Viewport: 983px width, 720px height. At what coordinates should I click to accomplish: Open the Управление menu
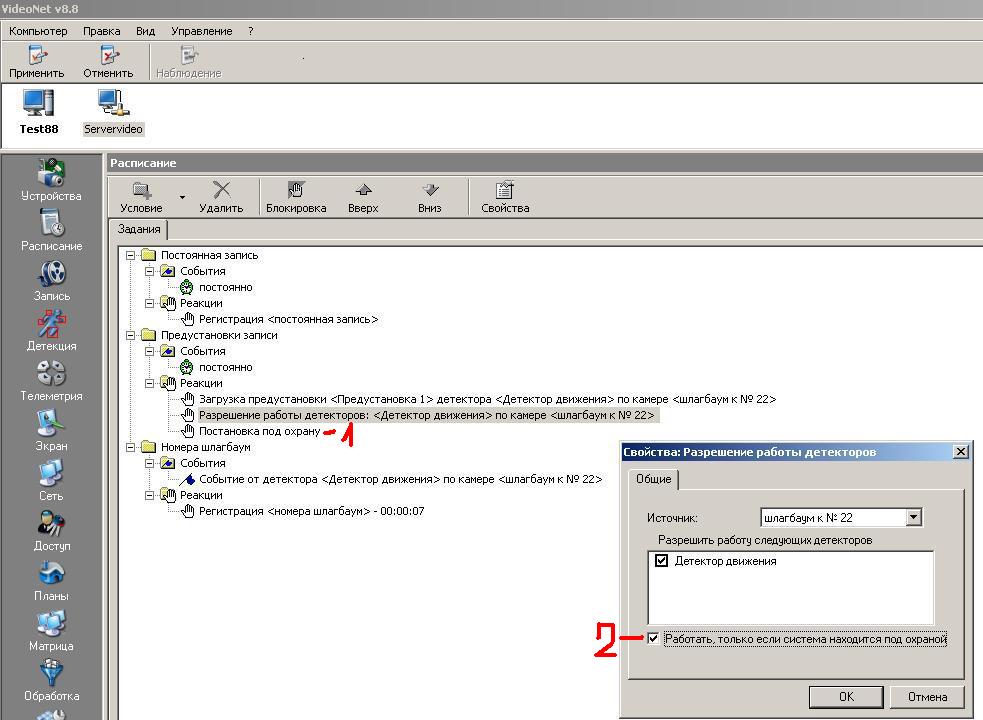[201, 31]
